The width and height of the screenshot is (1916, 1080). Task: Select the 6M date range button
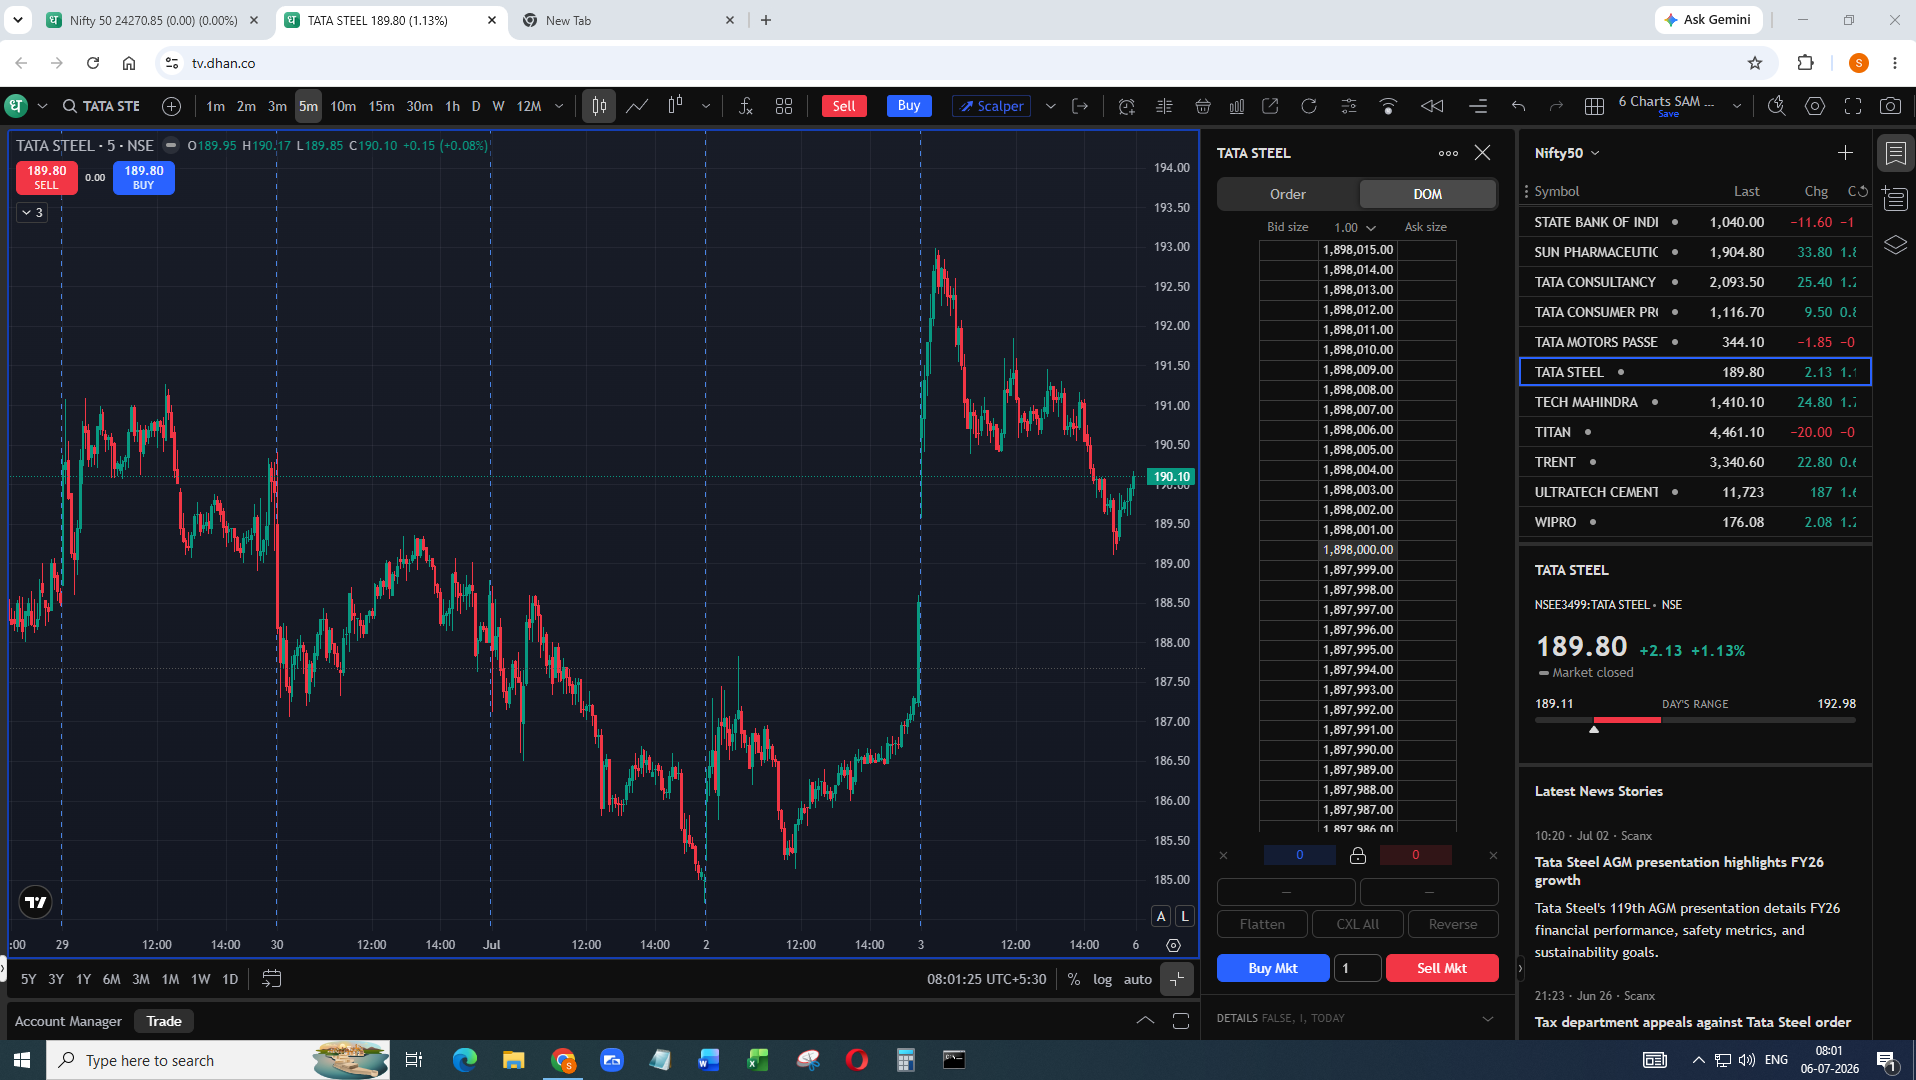(112, 979)
